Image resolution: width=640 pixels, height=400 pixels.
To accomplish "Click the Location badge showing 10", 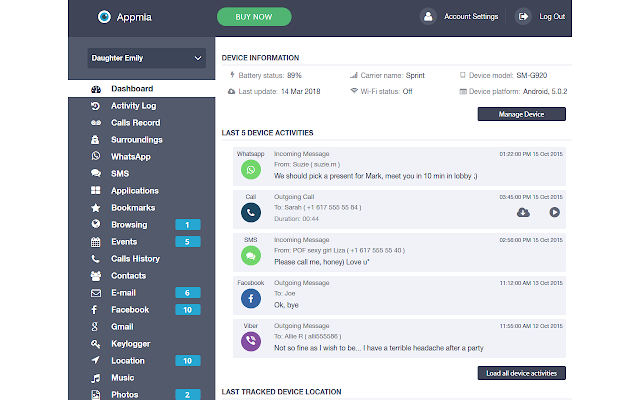I will (x=188, y=361).
